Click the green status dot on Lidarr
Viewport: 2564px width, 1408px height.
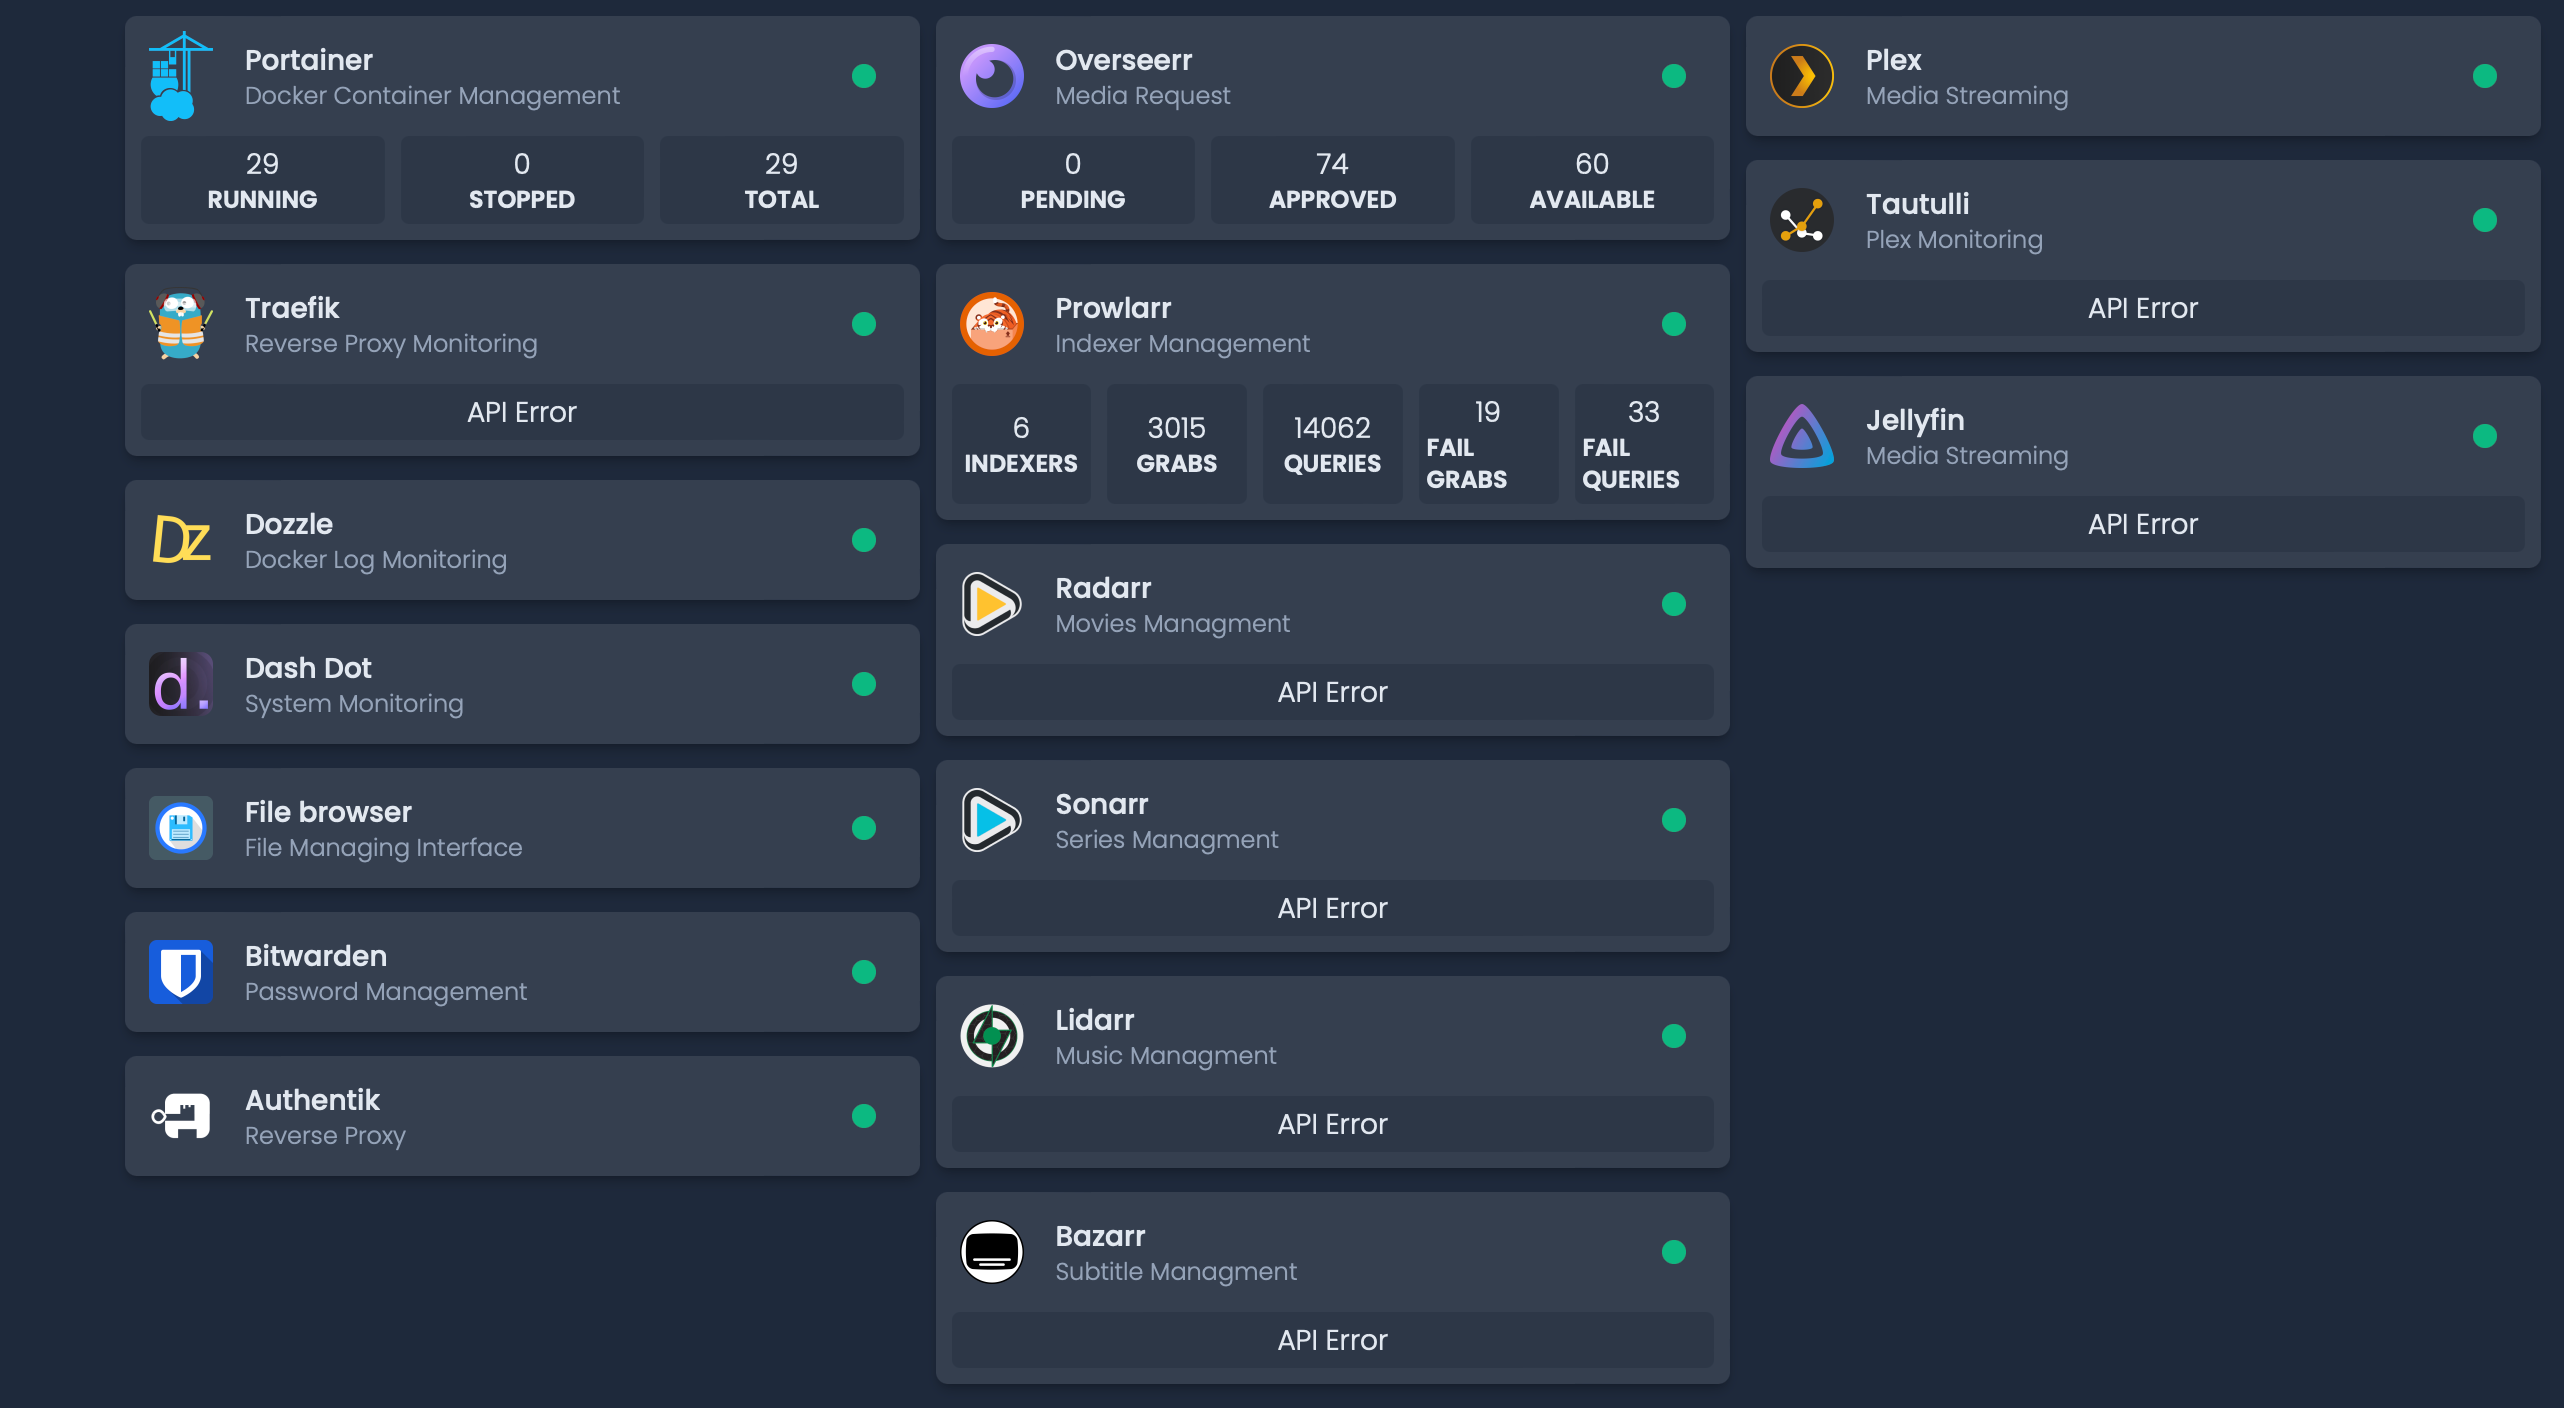pos(1675,1036)
